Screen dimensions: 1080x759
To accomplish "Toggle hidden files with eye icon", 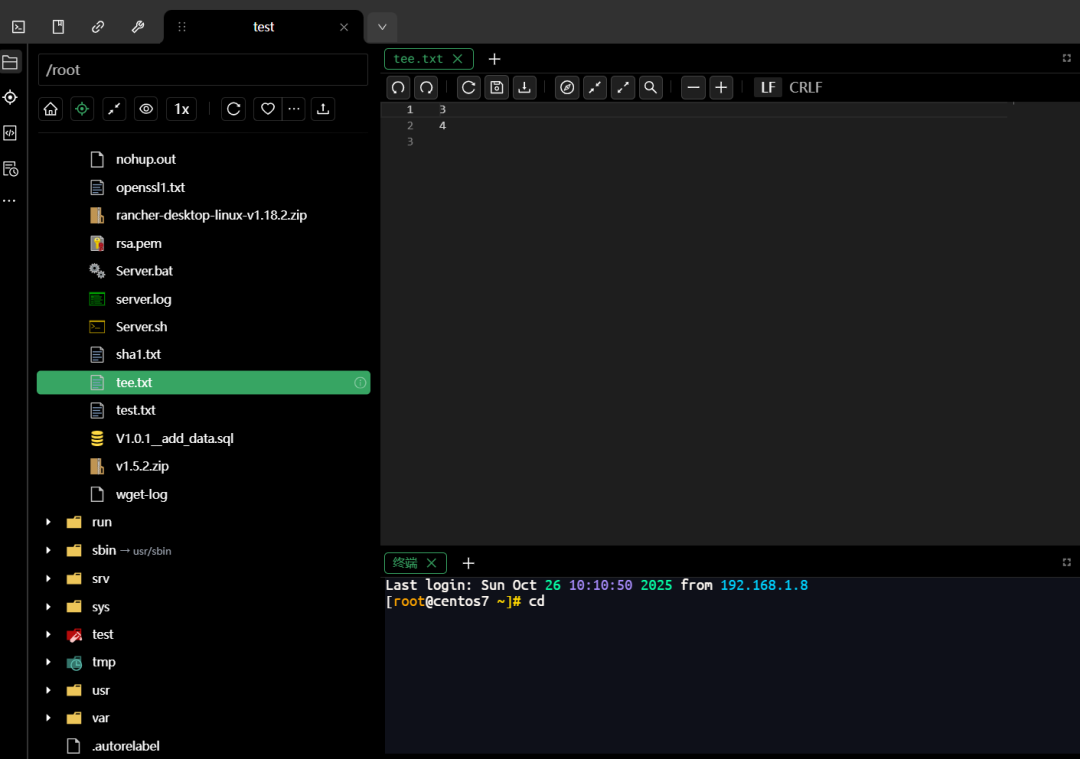I will (x=146, y=109).
